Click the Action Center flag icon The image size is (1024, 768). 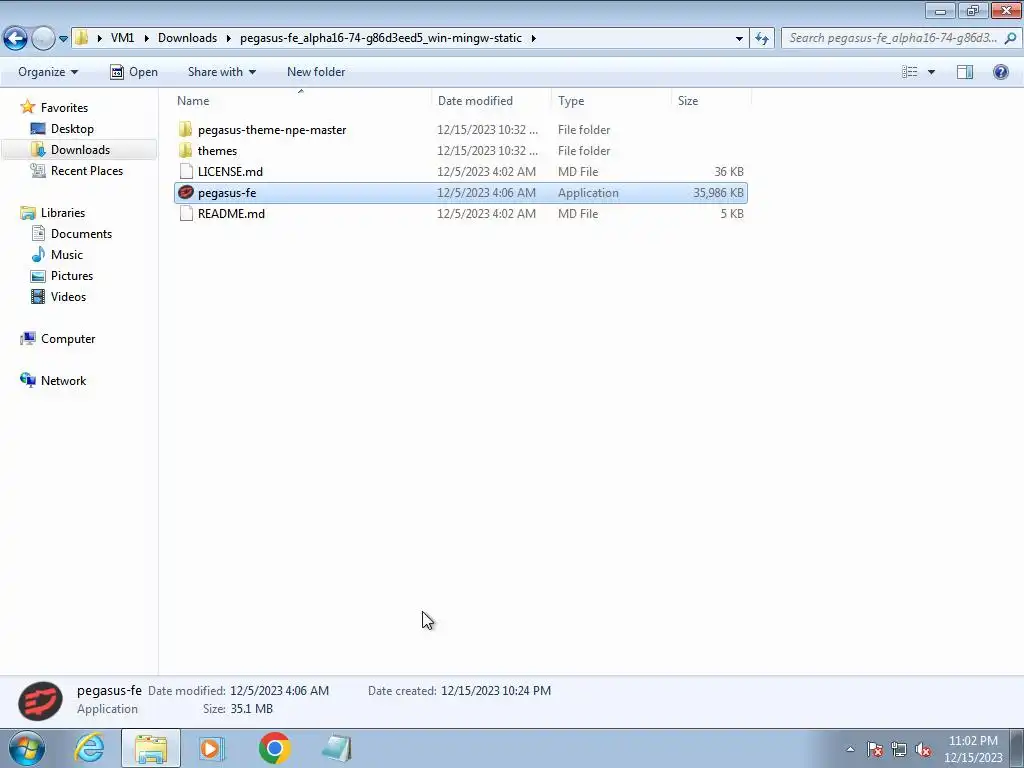(875, 749)
